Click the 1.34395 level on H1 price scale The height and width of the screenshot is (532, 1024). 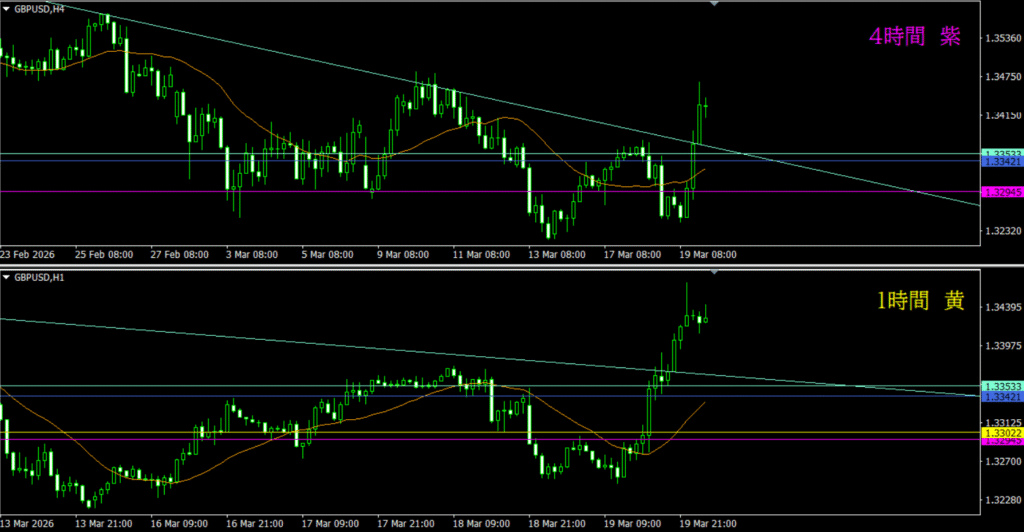[x=1001, y=307]
